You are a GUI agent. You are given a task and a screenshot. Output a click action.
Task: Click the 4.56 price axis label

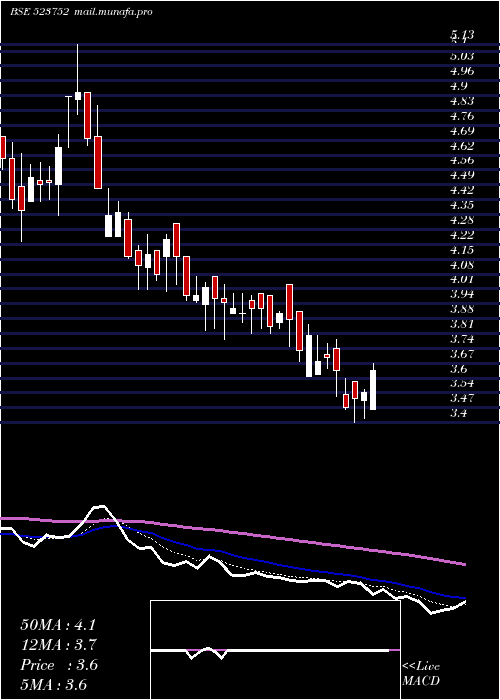coord(462,160)
